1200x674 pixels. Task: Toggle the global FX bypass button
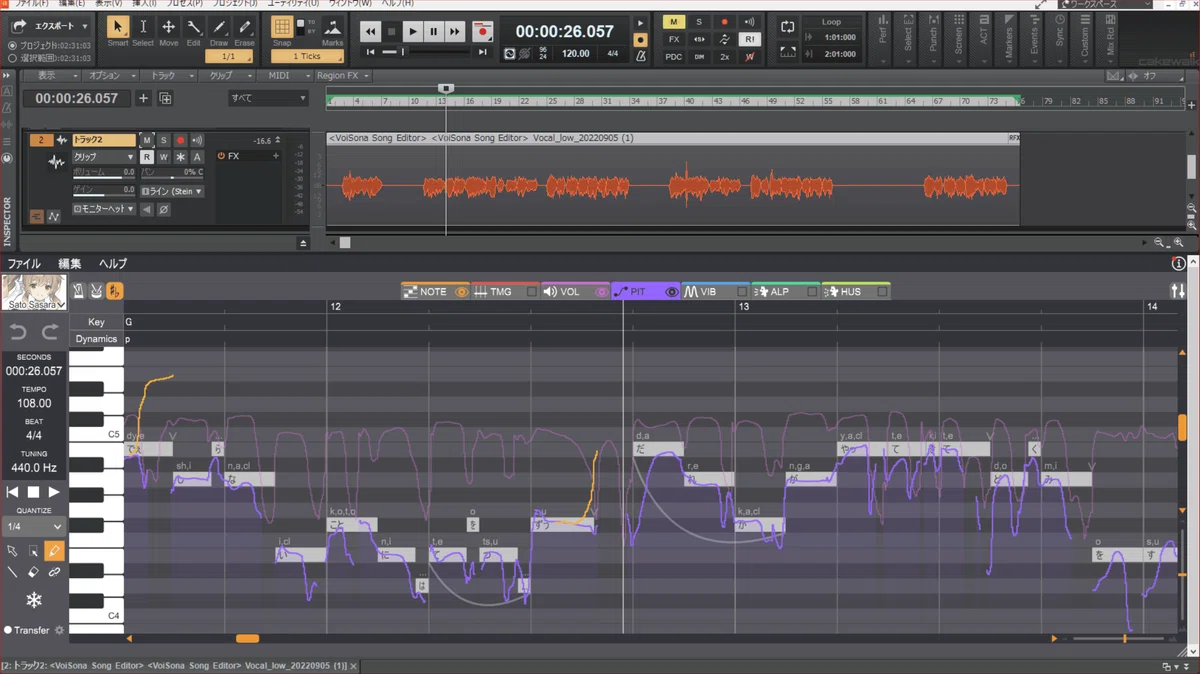[673, 39]
